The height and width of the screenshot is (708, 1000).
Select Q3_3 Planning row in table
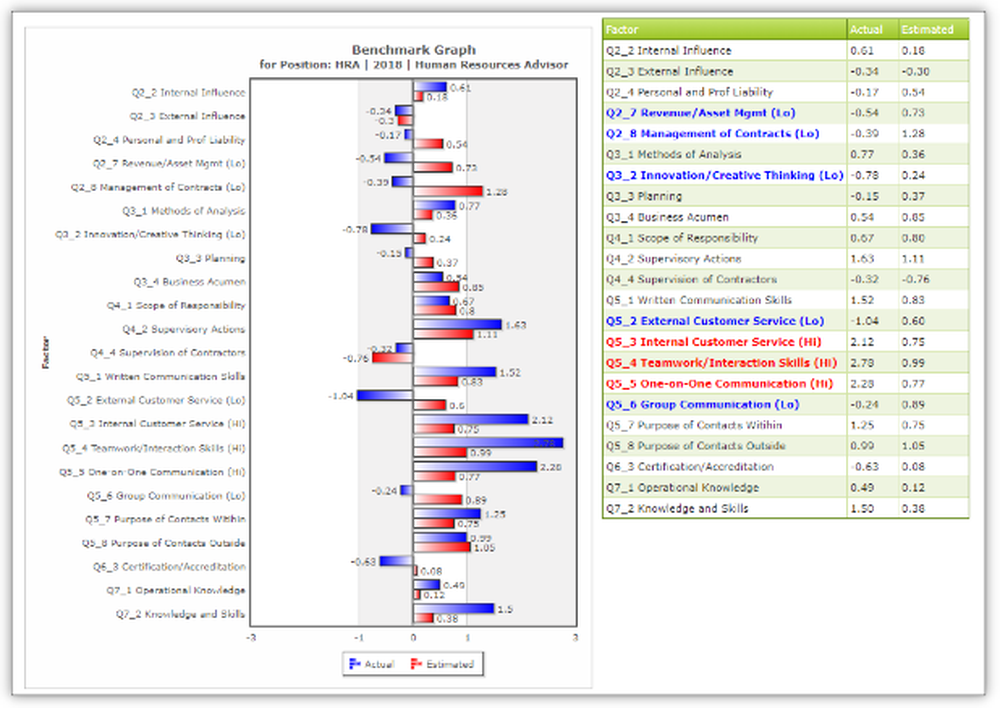click(786, 196)
